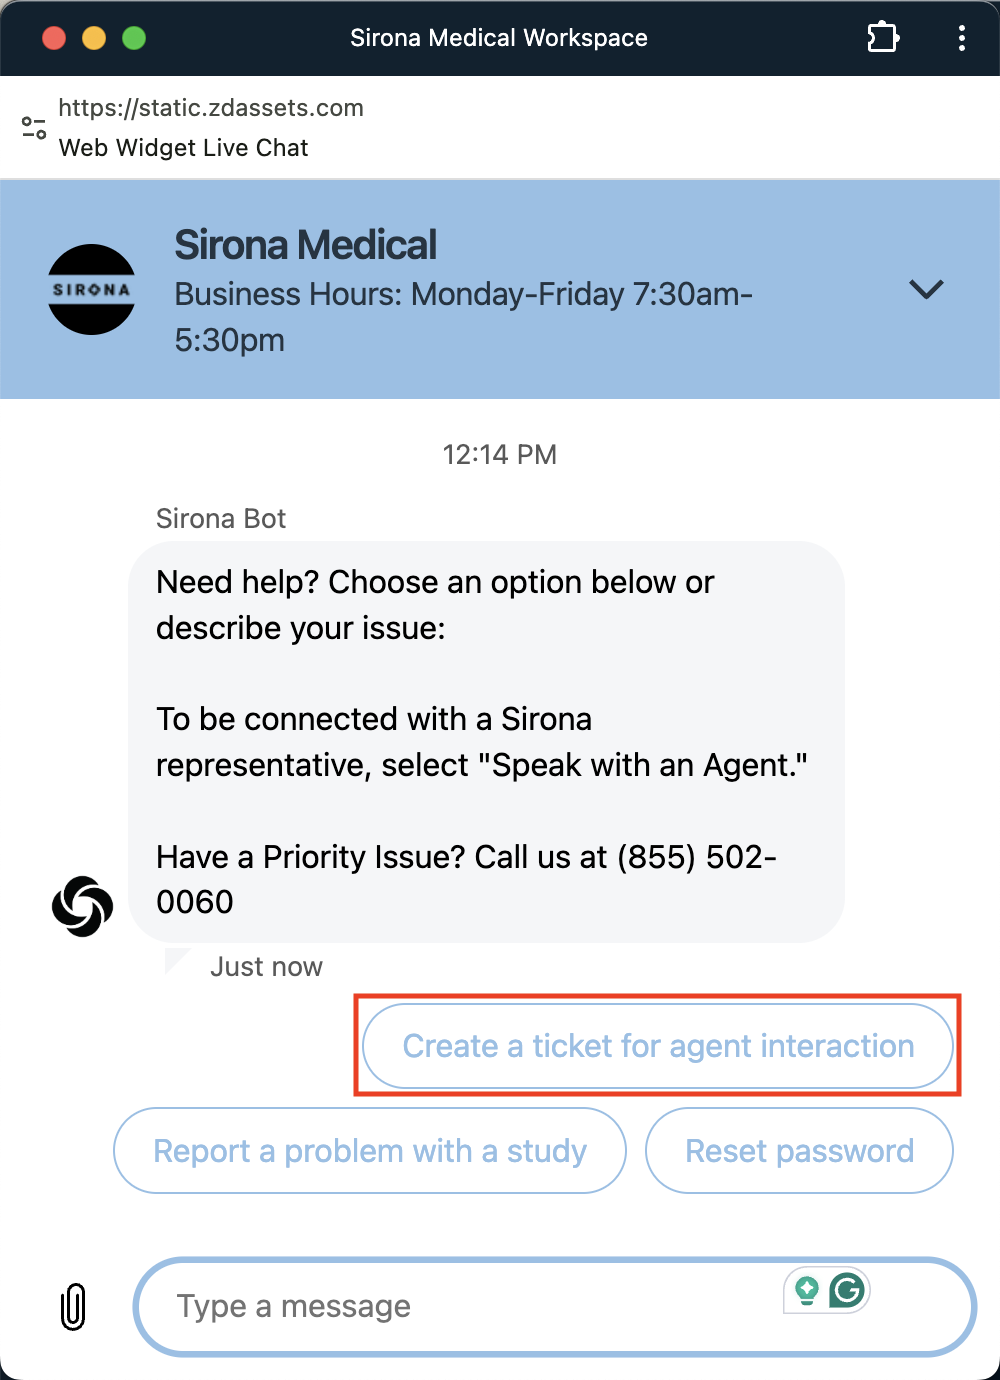
Task: Collapse the chat with the header chevron
Action: coord(926,289)
